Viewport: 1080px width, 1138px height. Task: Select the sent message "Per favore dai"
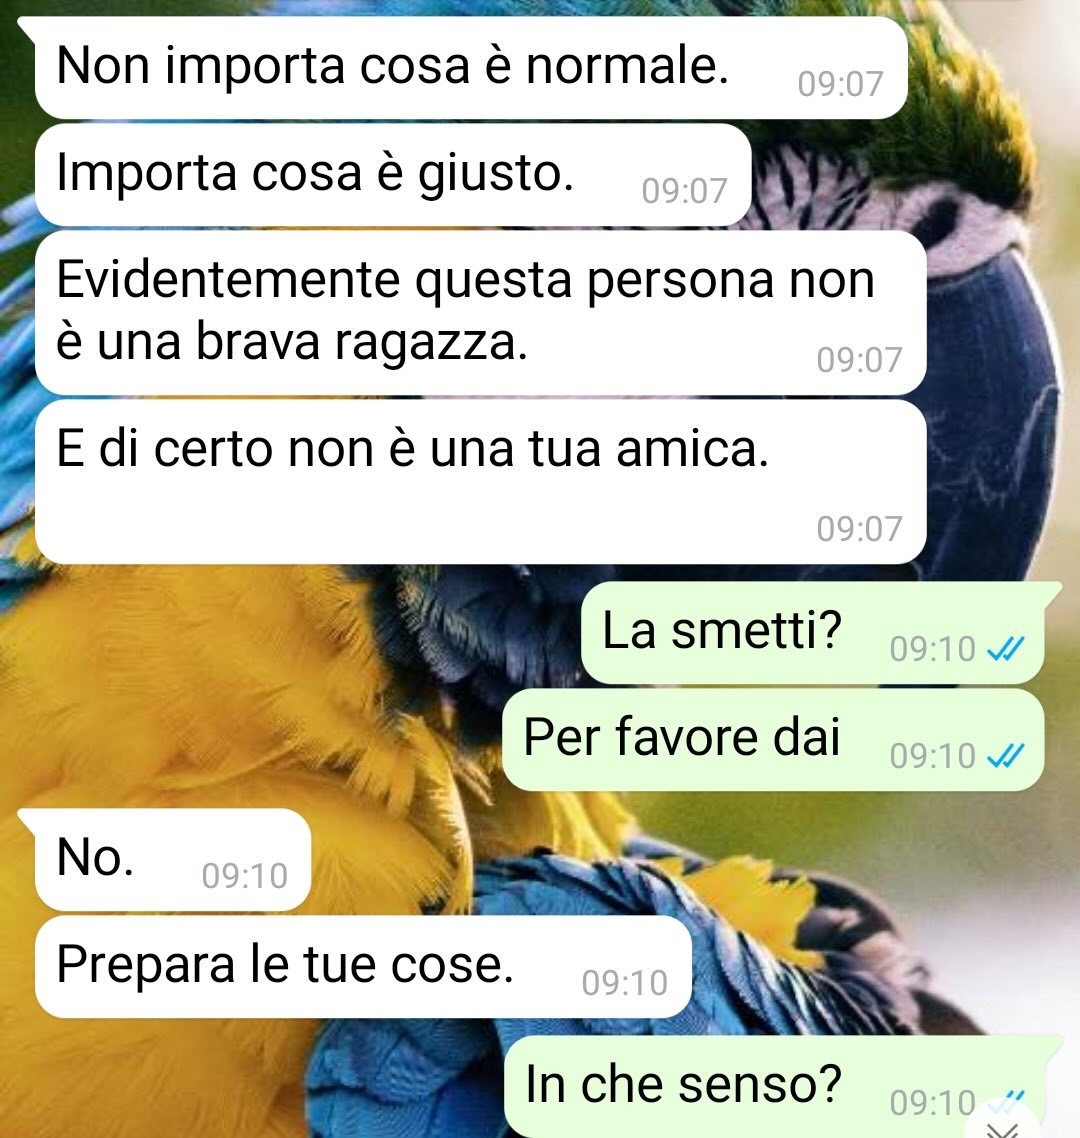pyautogui.click(x=773, y=740)
